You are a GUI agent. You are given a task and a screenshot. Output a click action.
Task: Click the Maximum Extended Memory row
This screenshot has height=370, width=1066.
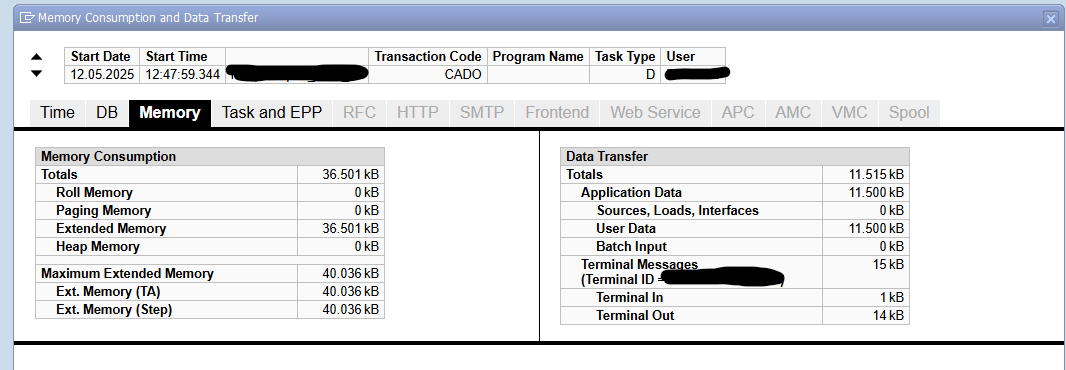209,273
